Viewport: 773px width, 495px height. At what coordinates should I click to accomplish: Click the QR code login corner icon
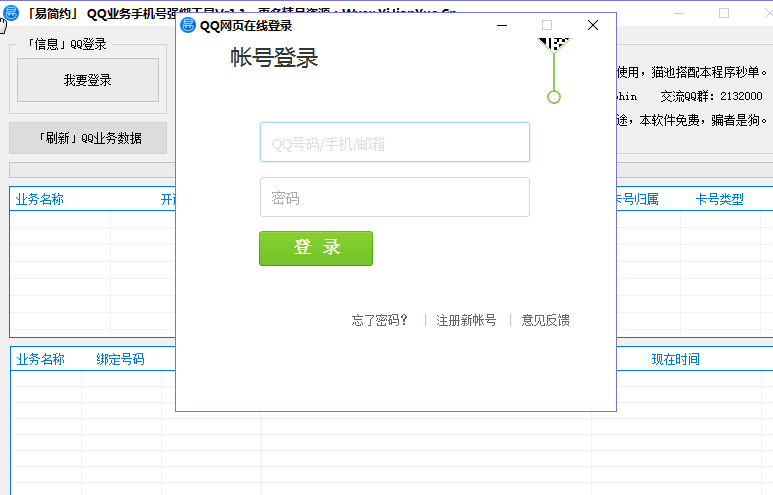(555, 44)
